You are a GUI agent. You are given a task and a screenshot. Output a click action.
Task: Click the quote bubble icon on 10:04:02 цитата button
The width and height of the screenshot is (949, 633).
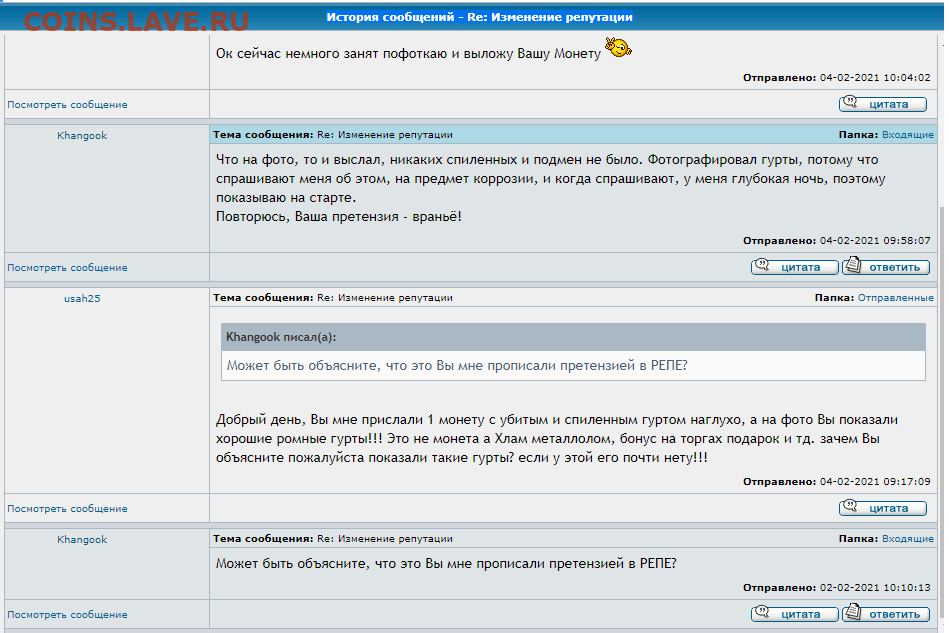850,101
